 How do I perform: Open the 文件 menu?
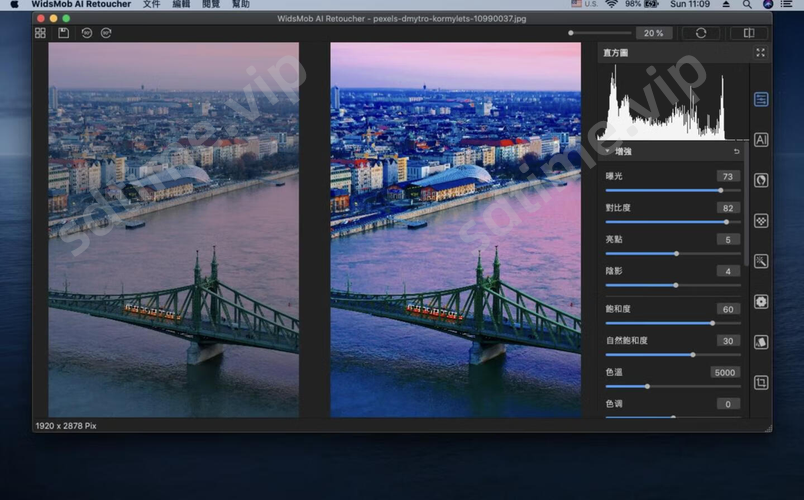pos(151,5)
